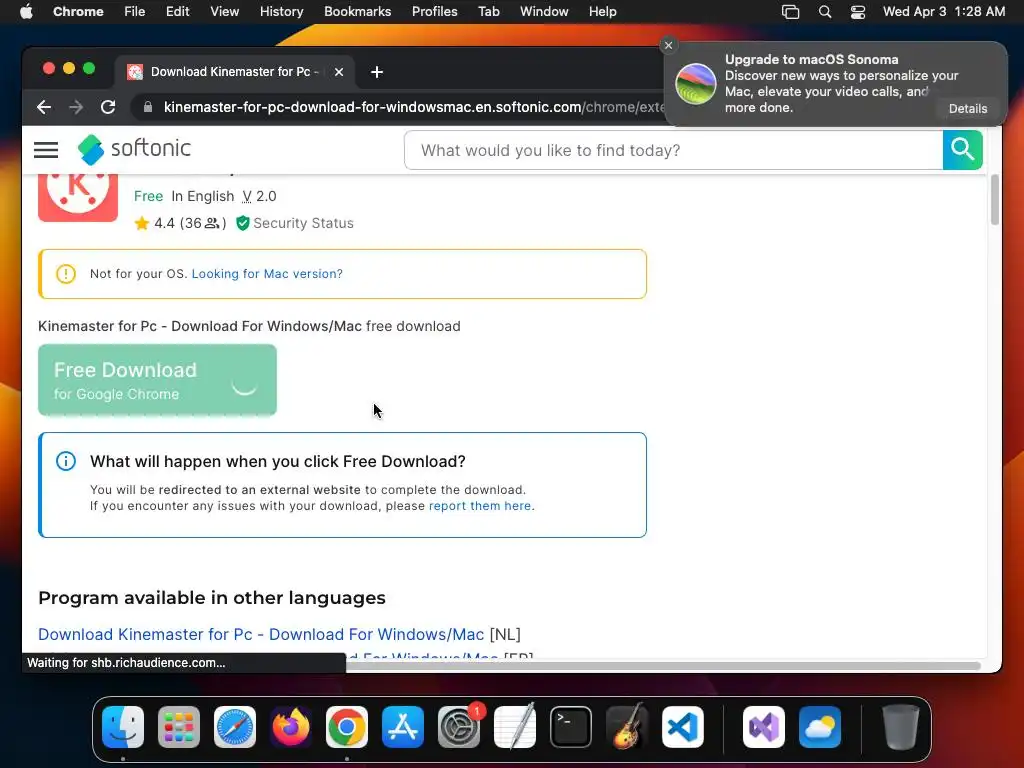Open System Settings from the dock
The height and width of the screenshot is (768, 1024).
click(458, 726)
